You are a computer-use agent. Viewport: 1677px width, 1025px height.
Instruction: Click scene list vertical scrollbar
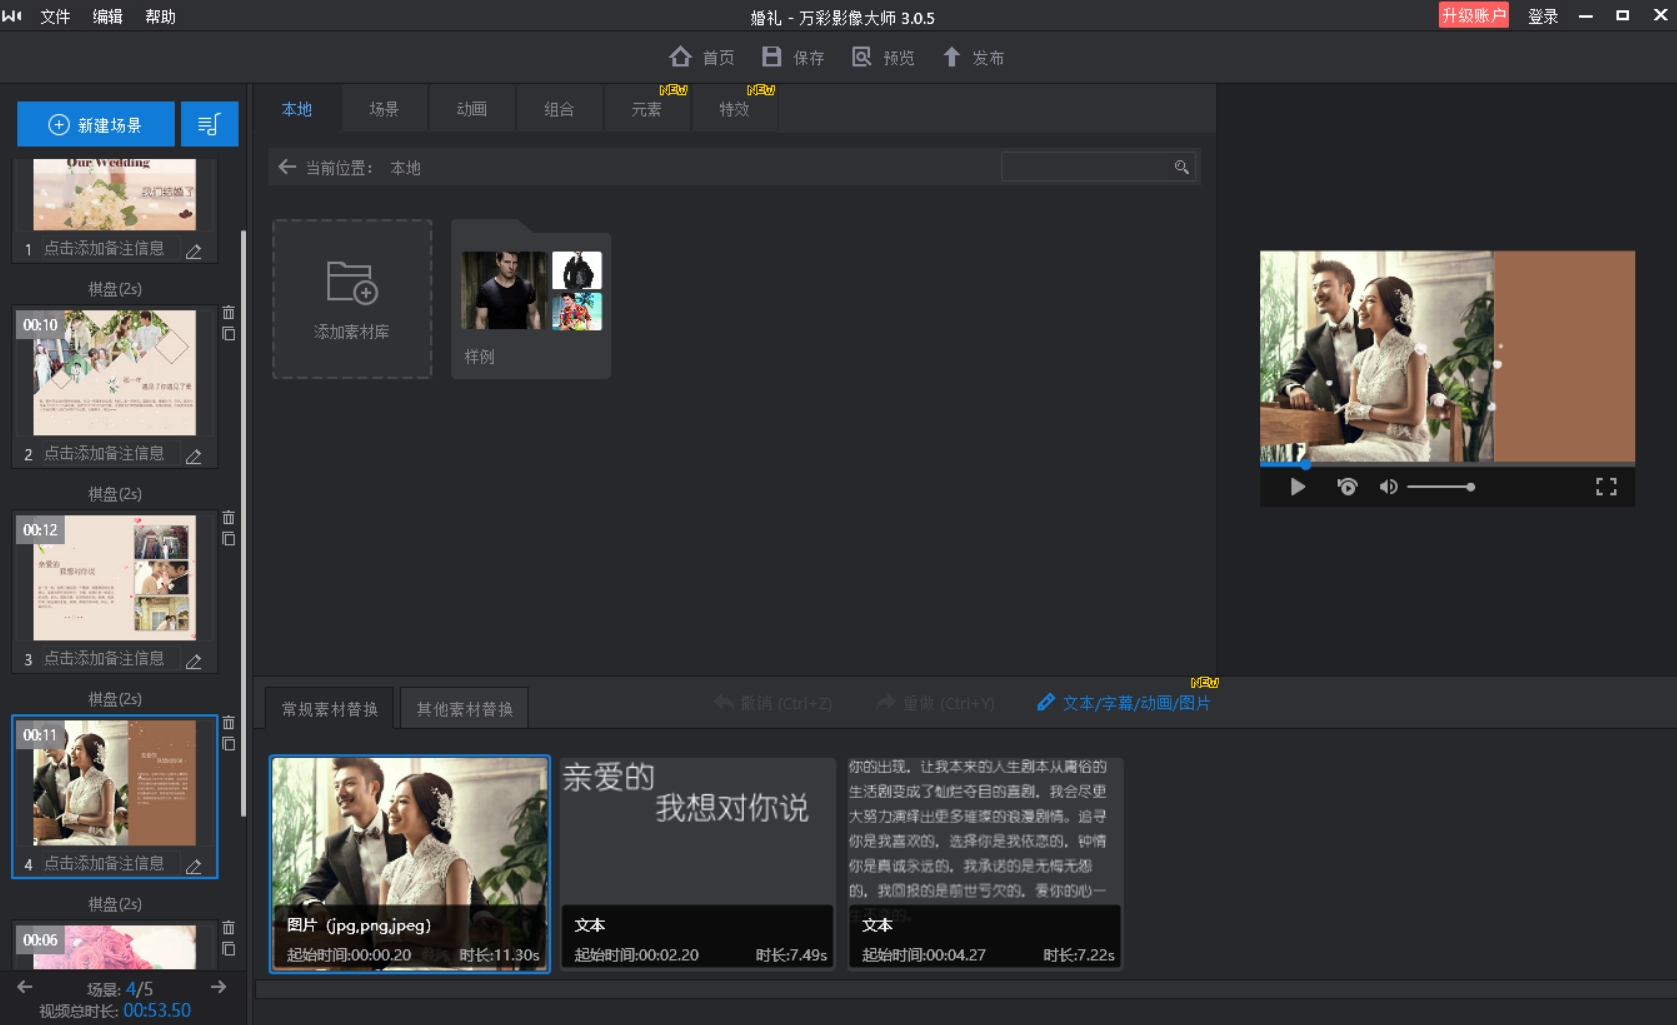243,523
